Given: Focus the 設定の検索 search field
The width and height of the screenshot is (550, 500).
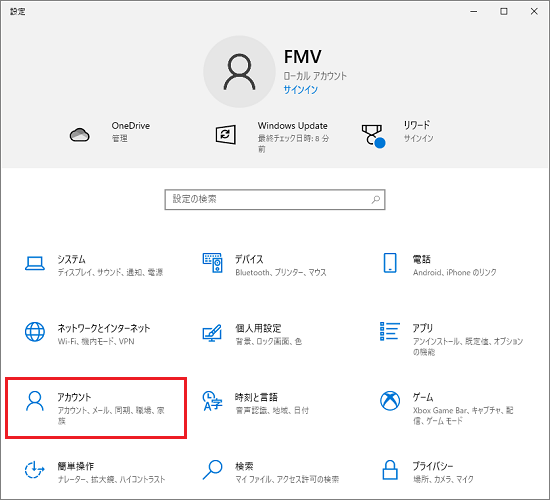Looking at the screenshot, I should [x=275, y=200].
